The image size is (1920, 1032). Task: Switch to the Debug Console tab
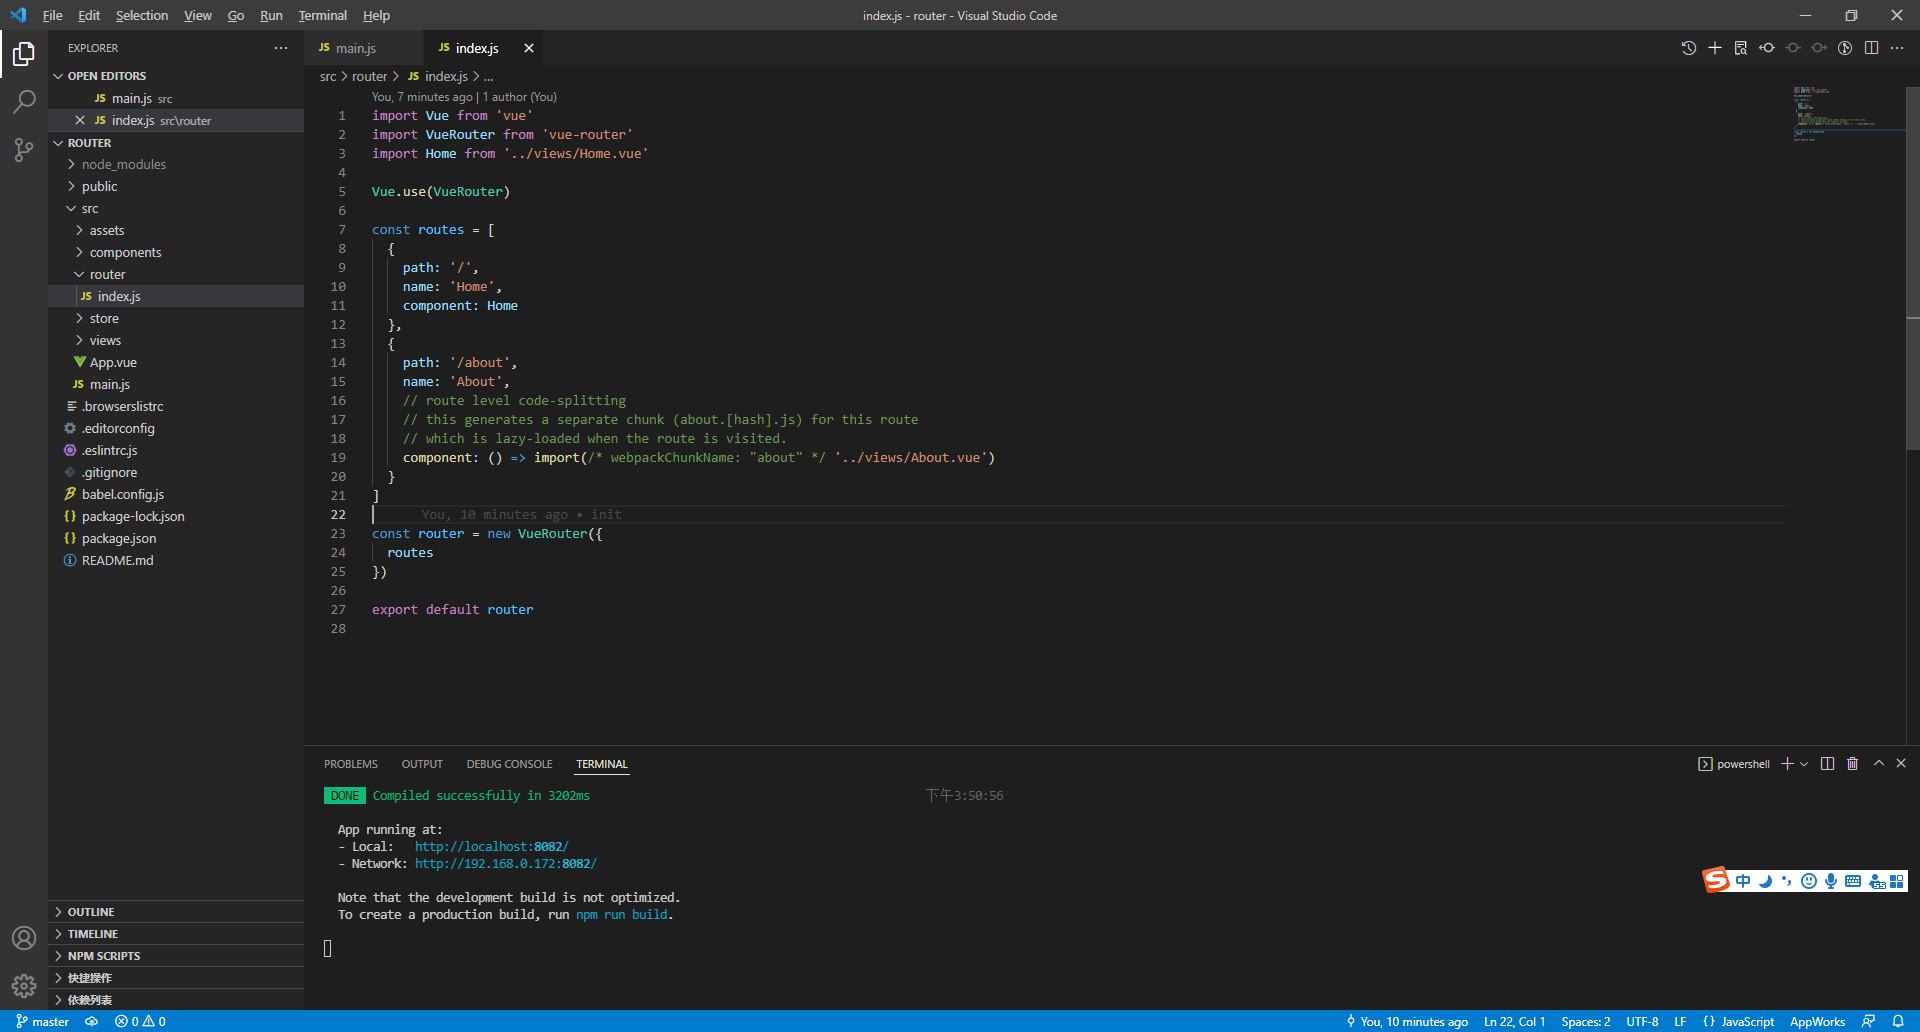[x=509, y=764]
